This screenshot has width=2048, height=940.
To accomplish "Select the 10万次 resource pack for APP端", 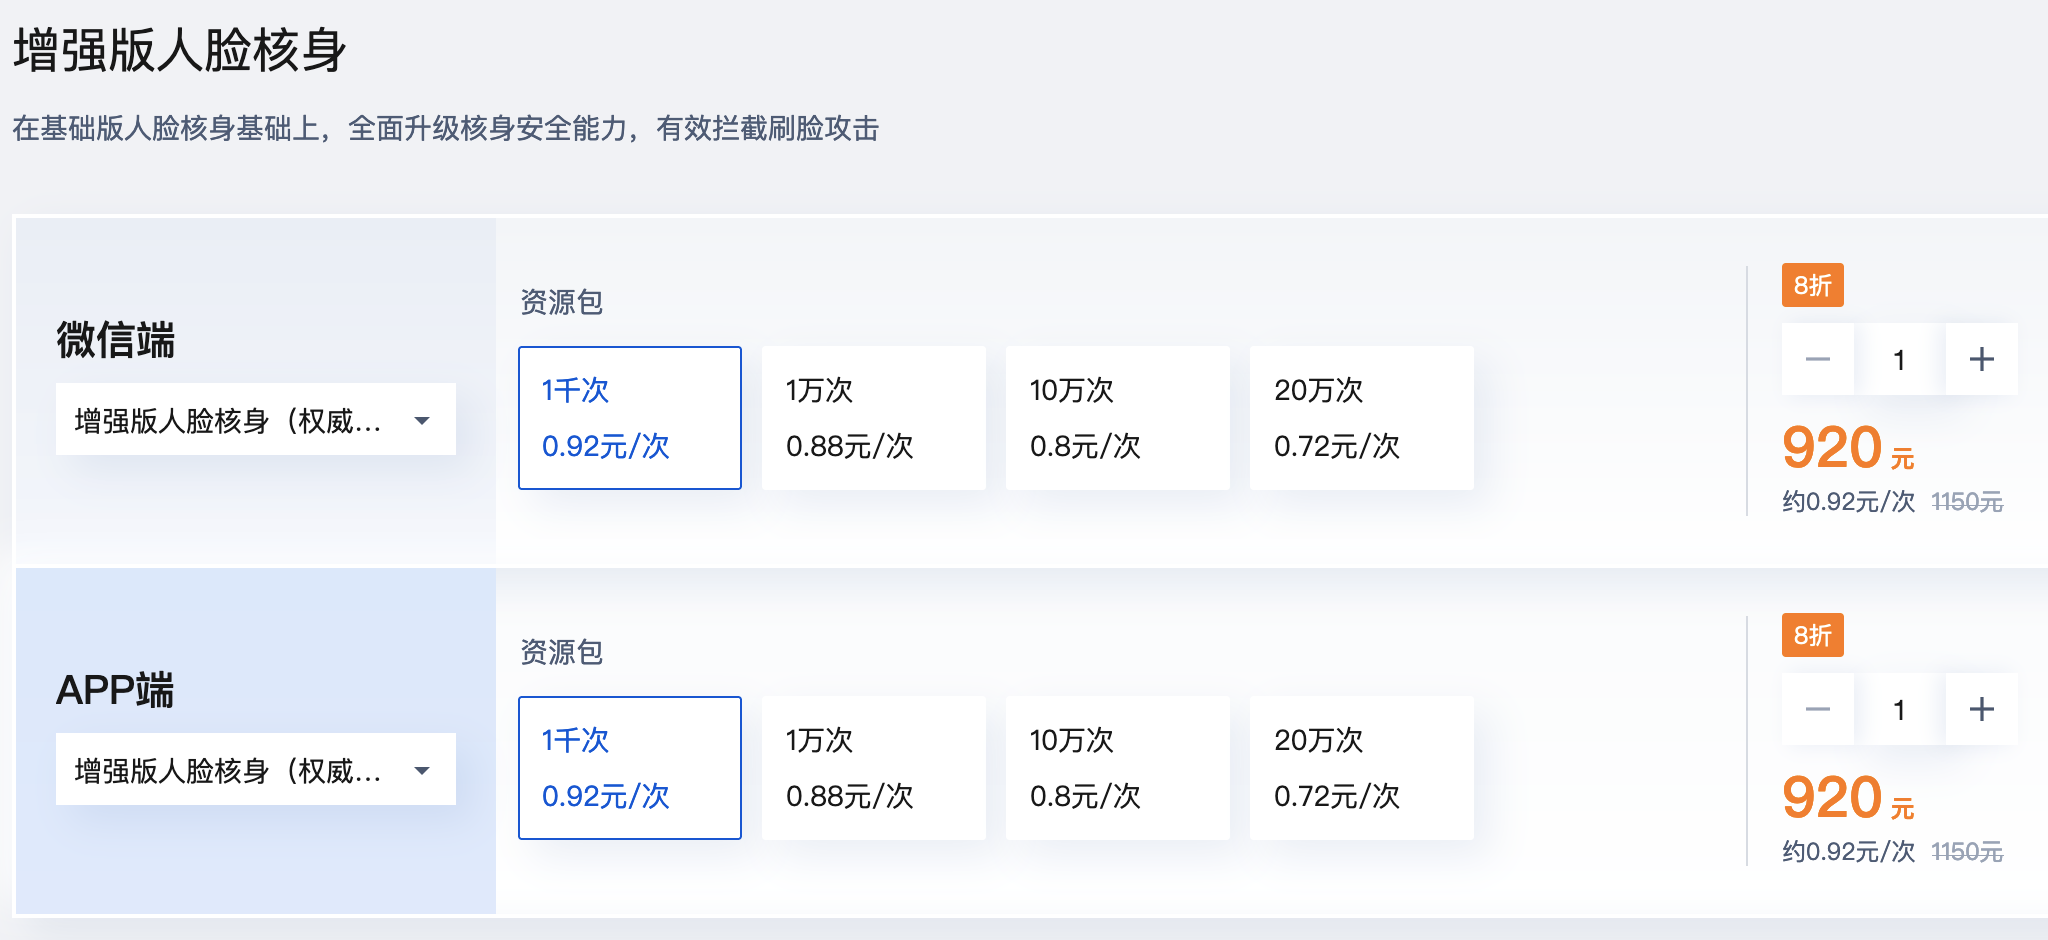I will [x=1117, y=768].
